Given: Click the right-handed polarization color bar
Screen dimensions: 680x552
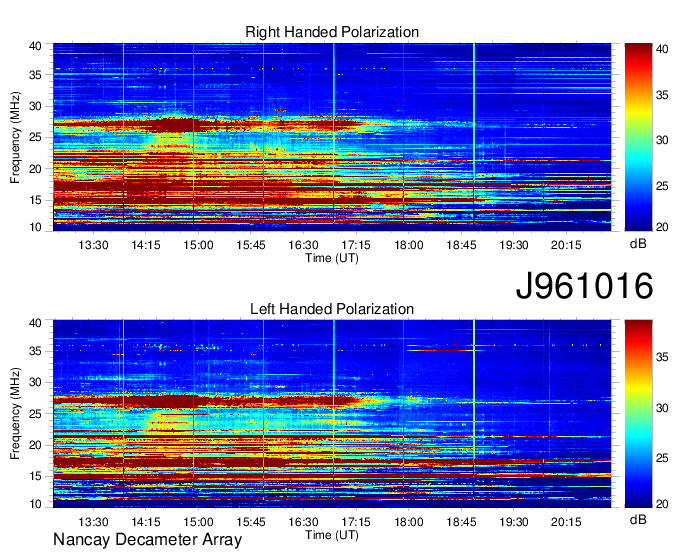Looking at the screenshot, I should [x=638, y=137].
